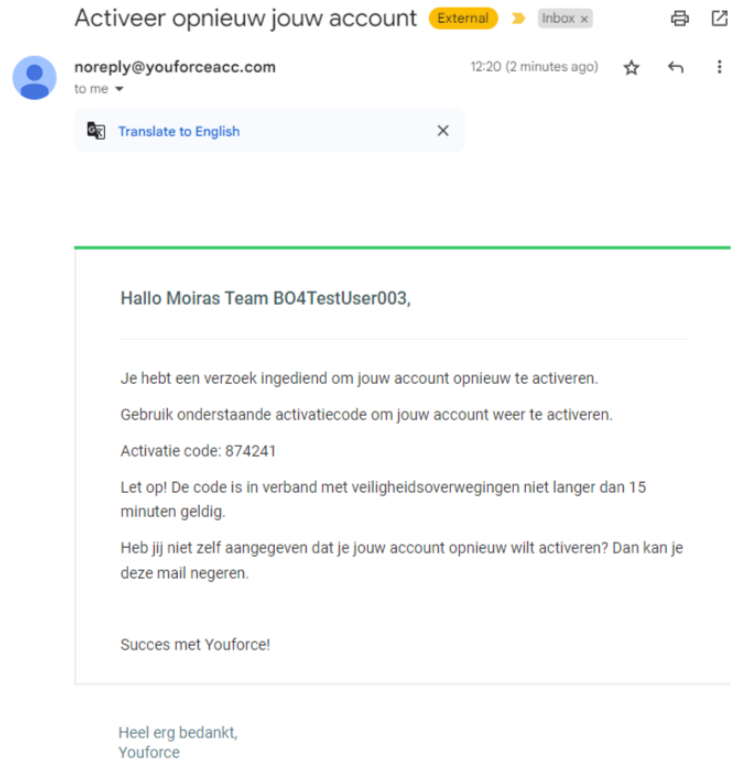Click Translate to English link
The height and width of the screenshot is (774, 753).
tap(179, 131)
